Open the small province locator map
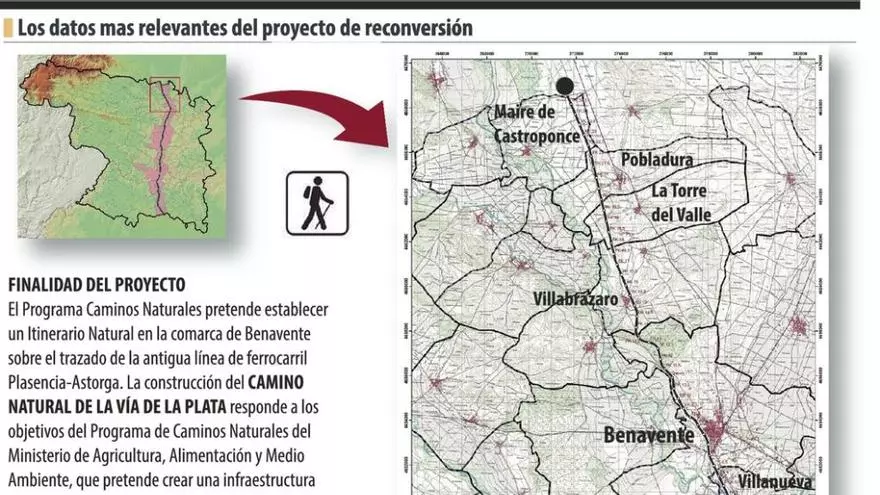 coord(122,145)
